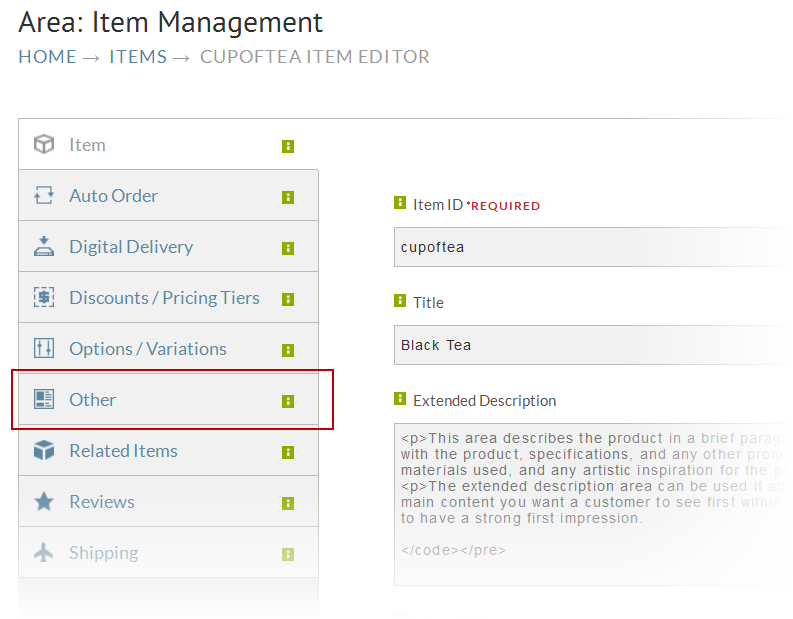
Task: Go to HOME in breadcrumb
Action: [x=48, y=57]
